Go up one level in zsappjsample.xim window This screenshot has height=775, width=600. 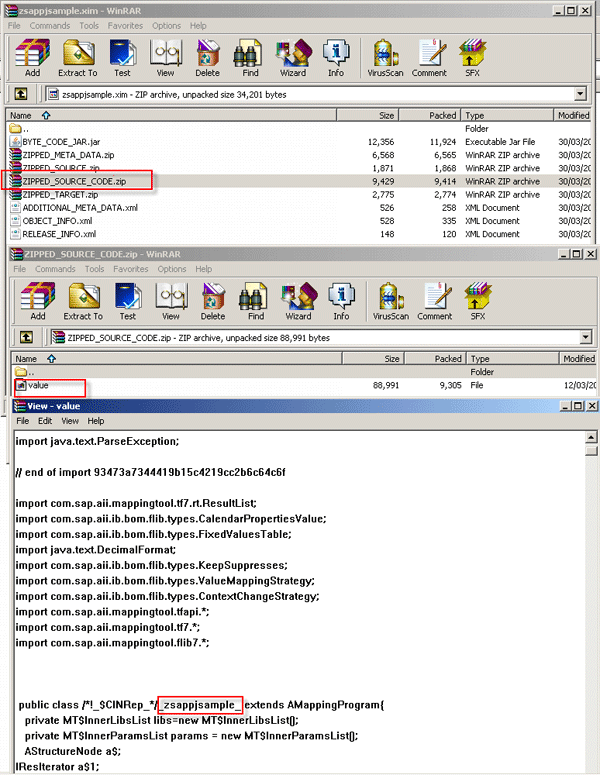21,94
